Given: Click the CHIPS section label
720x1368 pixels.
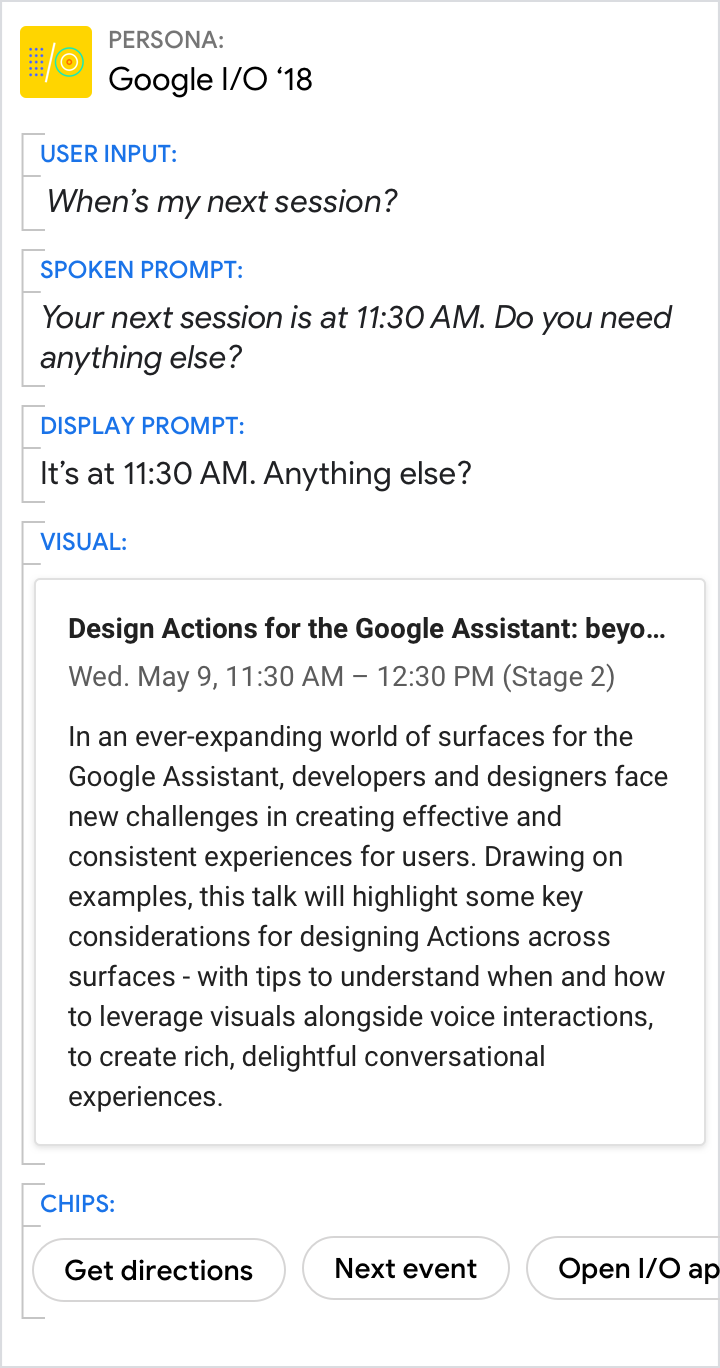Looking at the screenshot, I should pos(77,1204).
